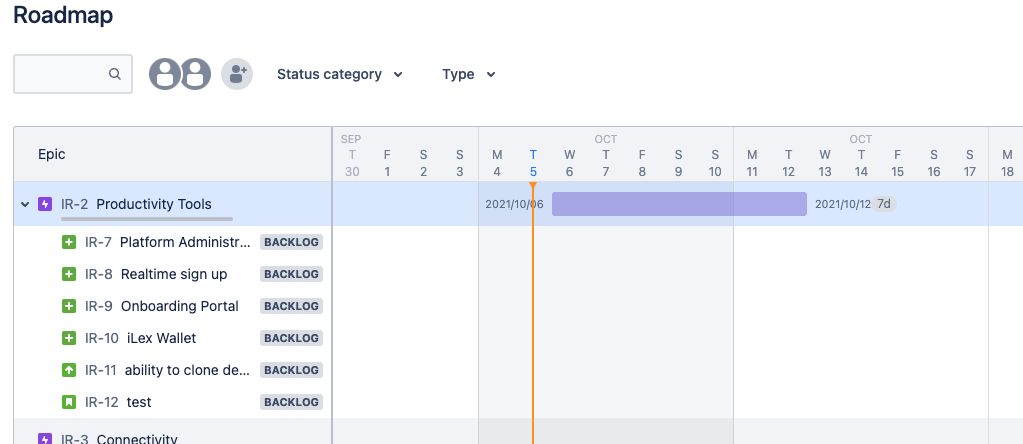This screenshot has height=444, width=1023.
Task: Click today's date T 5 in header
Action: (x=533, y=163)
